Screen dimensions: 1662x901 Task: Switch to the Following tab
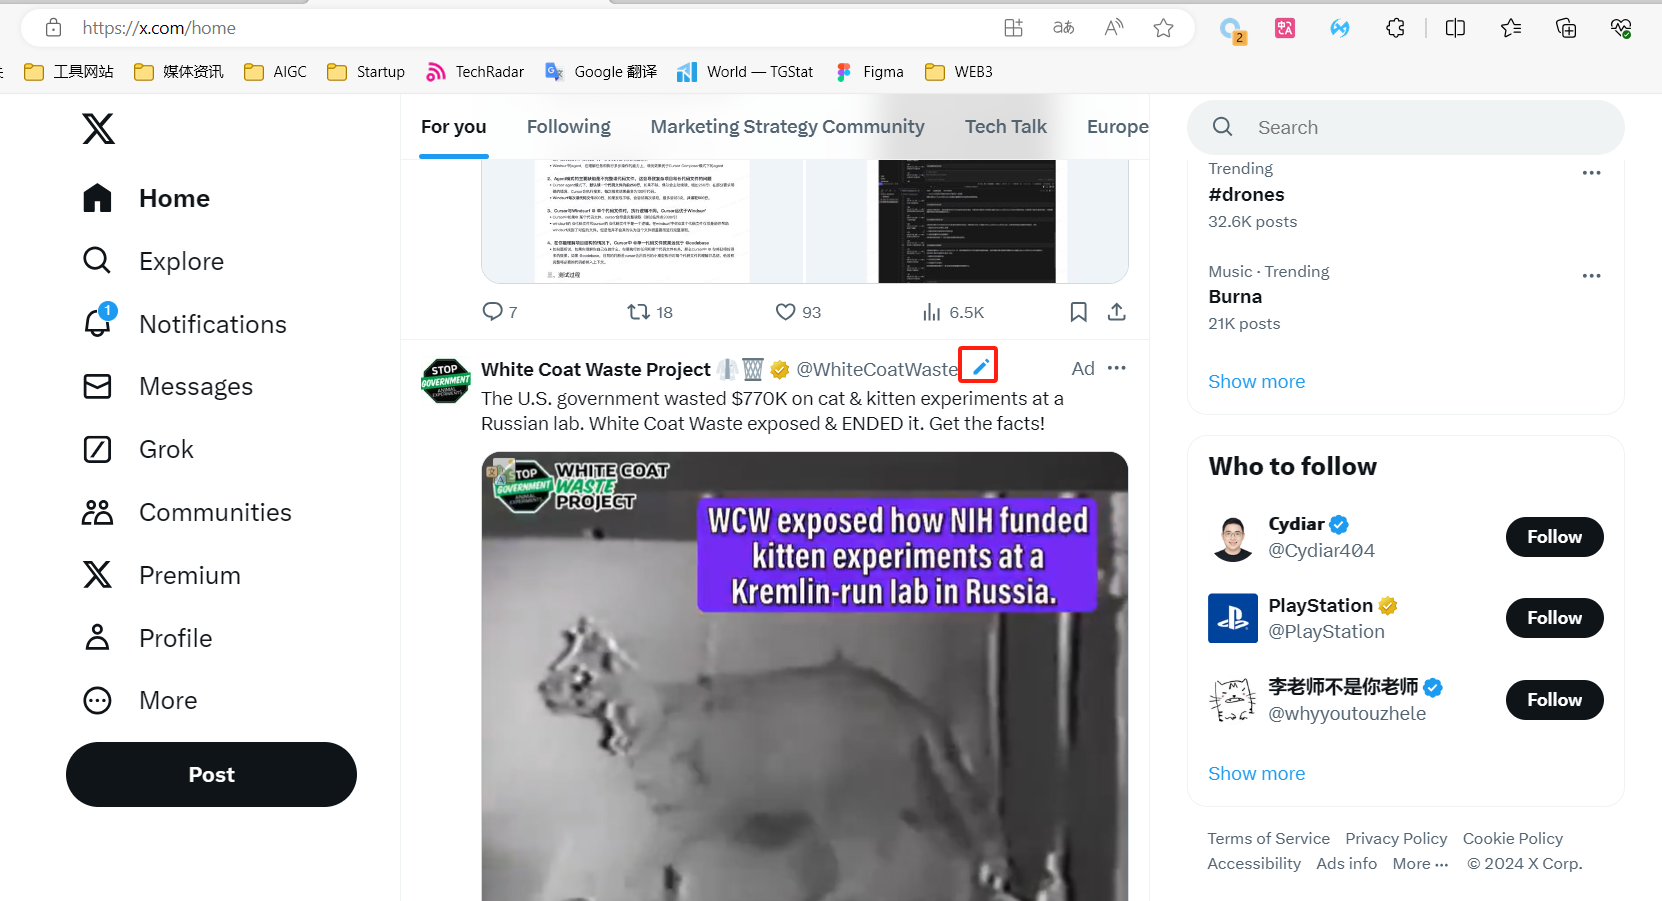(x=568, y=127)
